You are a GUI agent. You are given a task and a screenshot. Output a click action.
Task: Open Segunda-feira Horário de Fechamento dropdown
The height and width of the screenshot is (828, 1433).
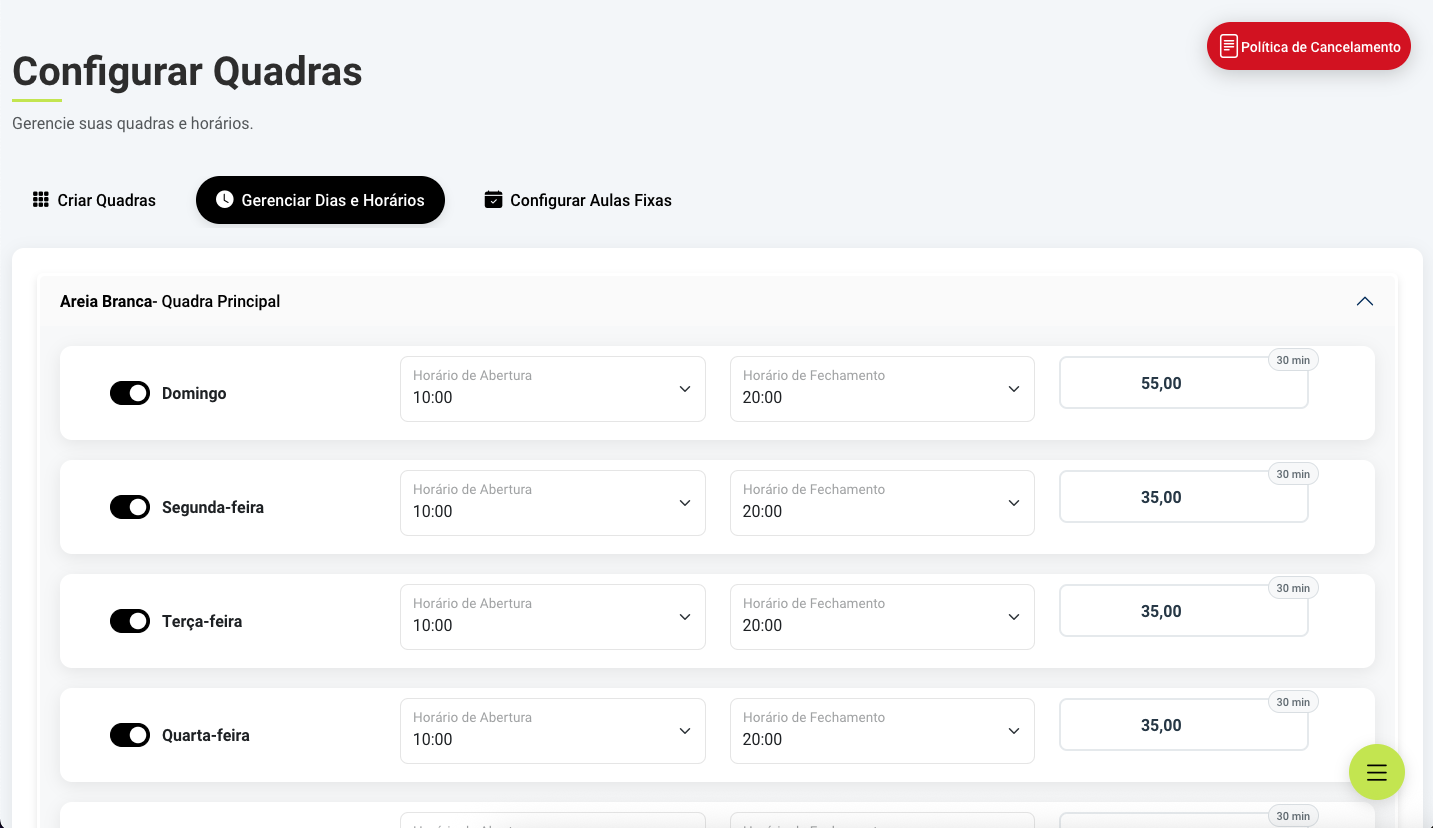click(882, 503)
